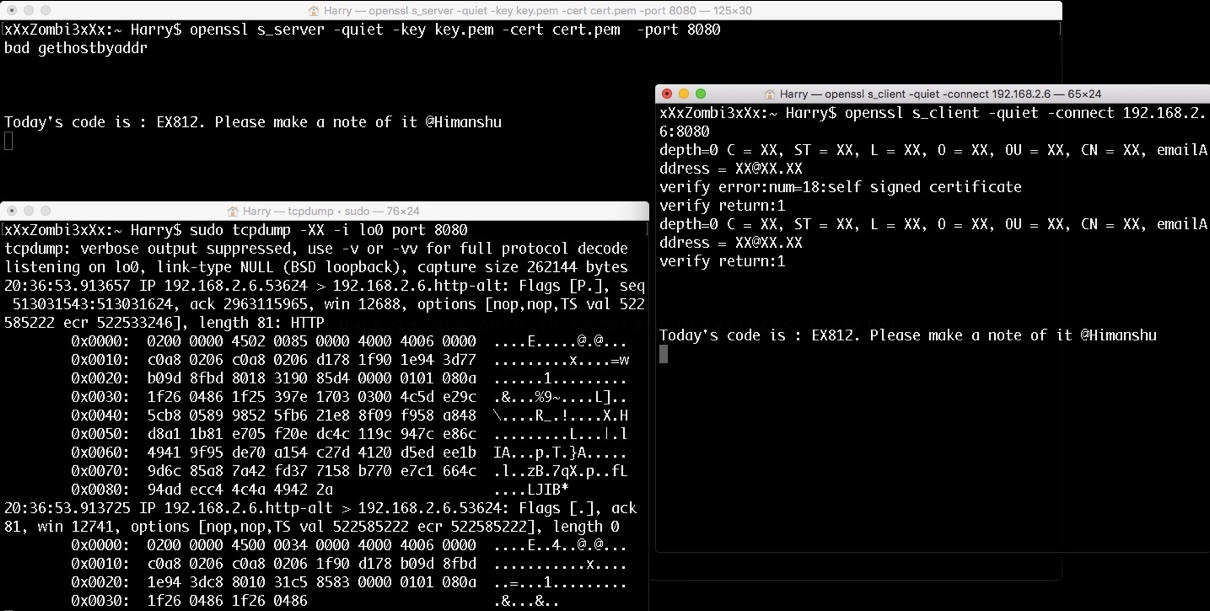Viewport: 1210px width, 611px height.
Task: Close the tcpdump terminal window
Action: click(x=12, y=211)
